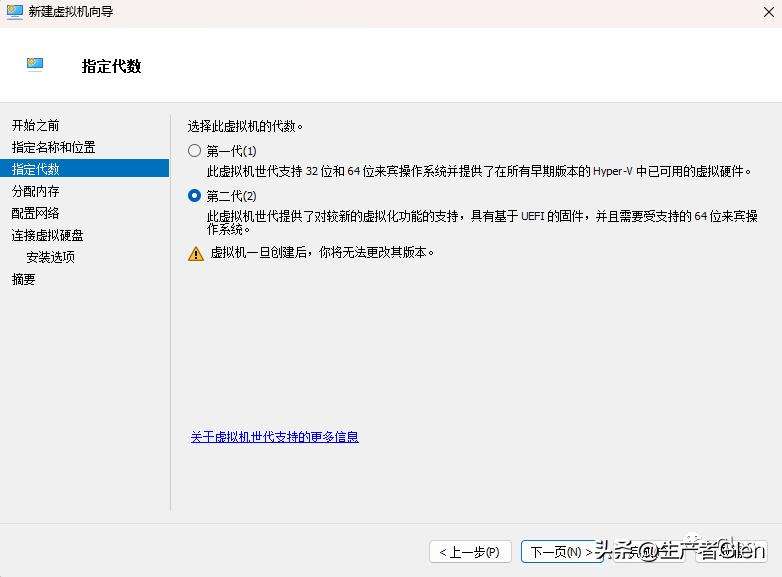Click the header icon beside 指定代数 heading
Screen dimensions: 782x577
[35, 64]
